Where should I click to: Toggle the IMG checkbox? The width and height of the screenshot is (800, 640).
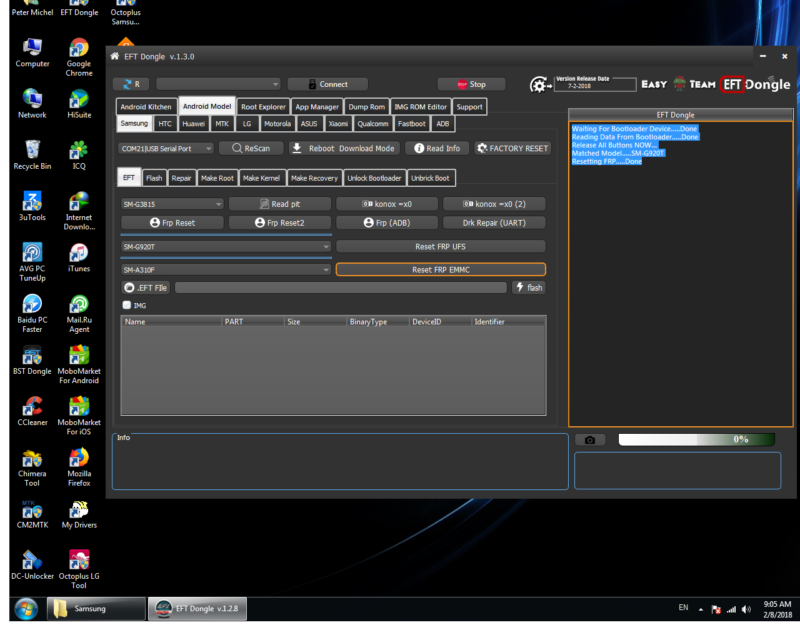click(127, 305)
